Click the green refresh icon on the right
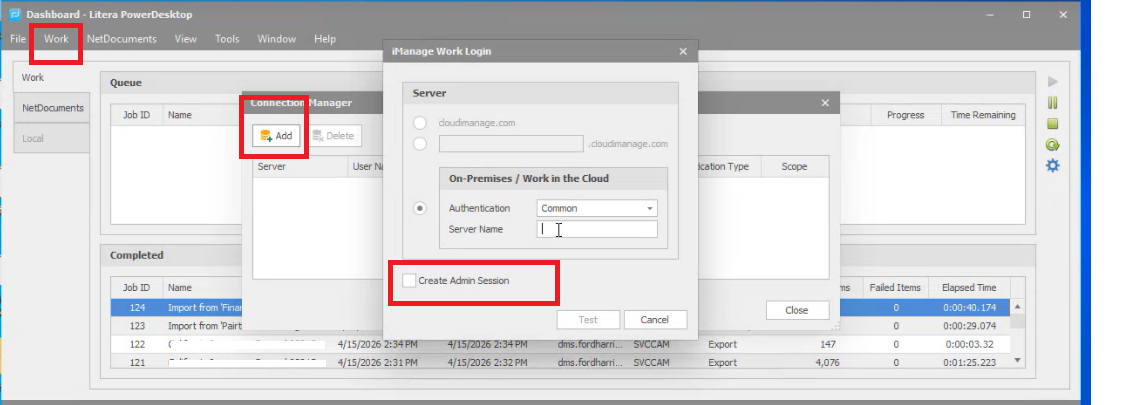Screen dimensions: 1147x405 click(x=1053, y=145)
